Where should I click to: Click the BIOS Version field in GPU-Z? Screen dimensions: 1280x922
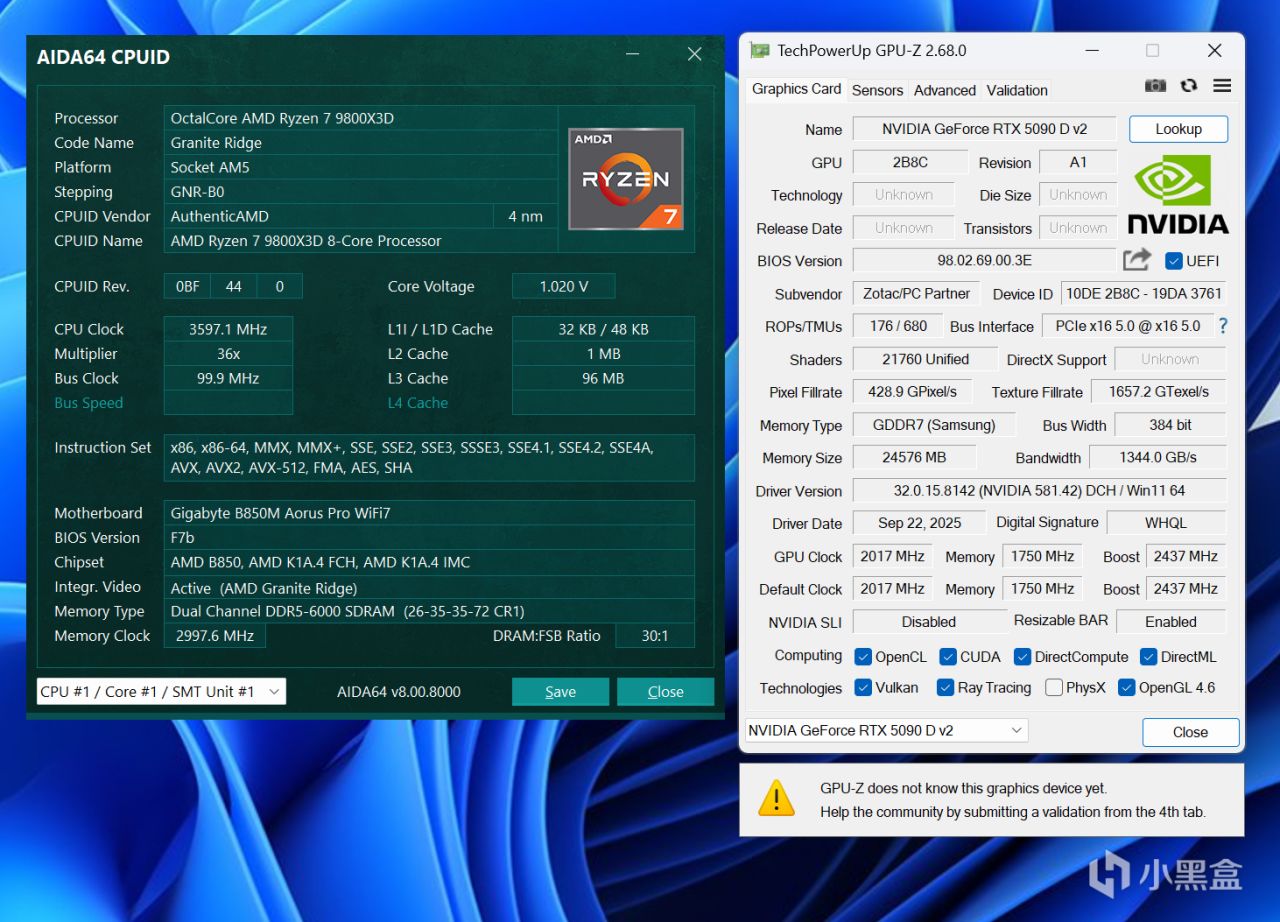985,261
